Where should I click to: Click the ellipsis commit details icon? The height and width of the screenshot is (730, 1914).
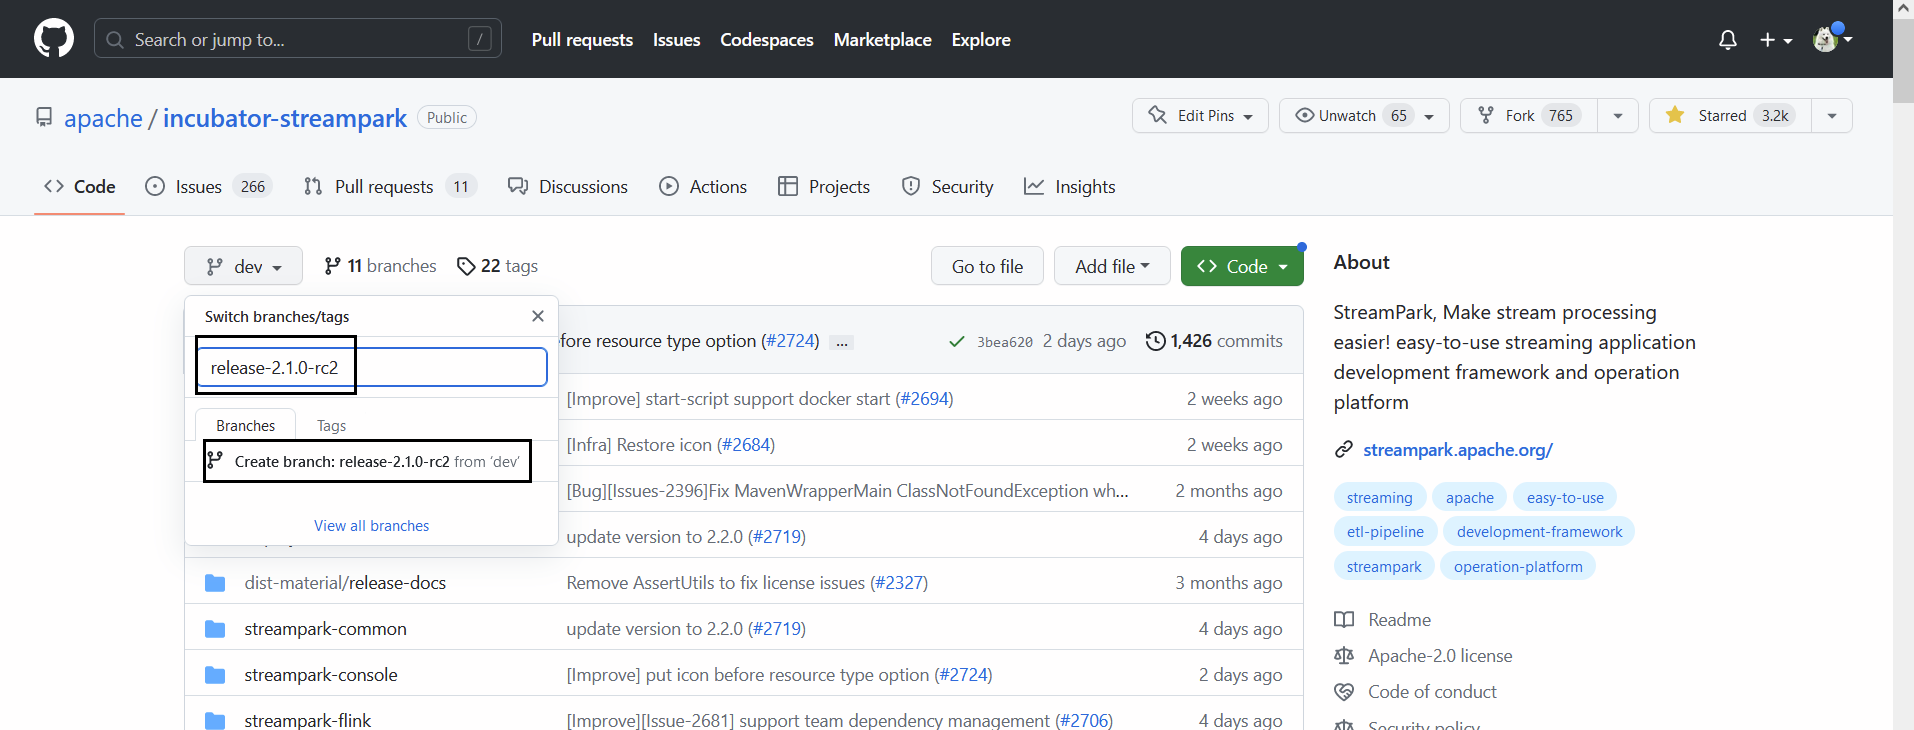pos(842,342)
